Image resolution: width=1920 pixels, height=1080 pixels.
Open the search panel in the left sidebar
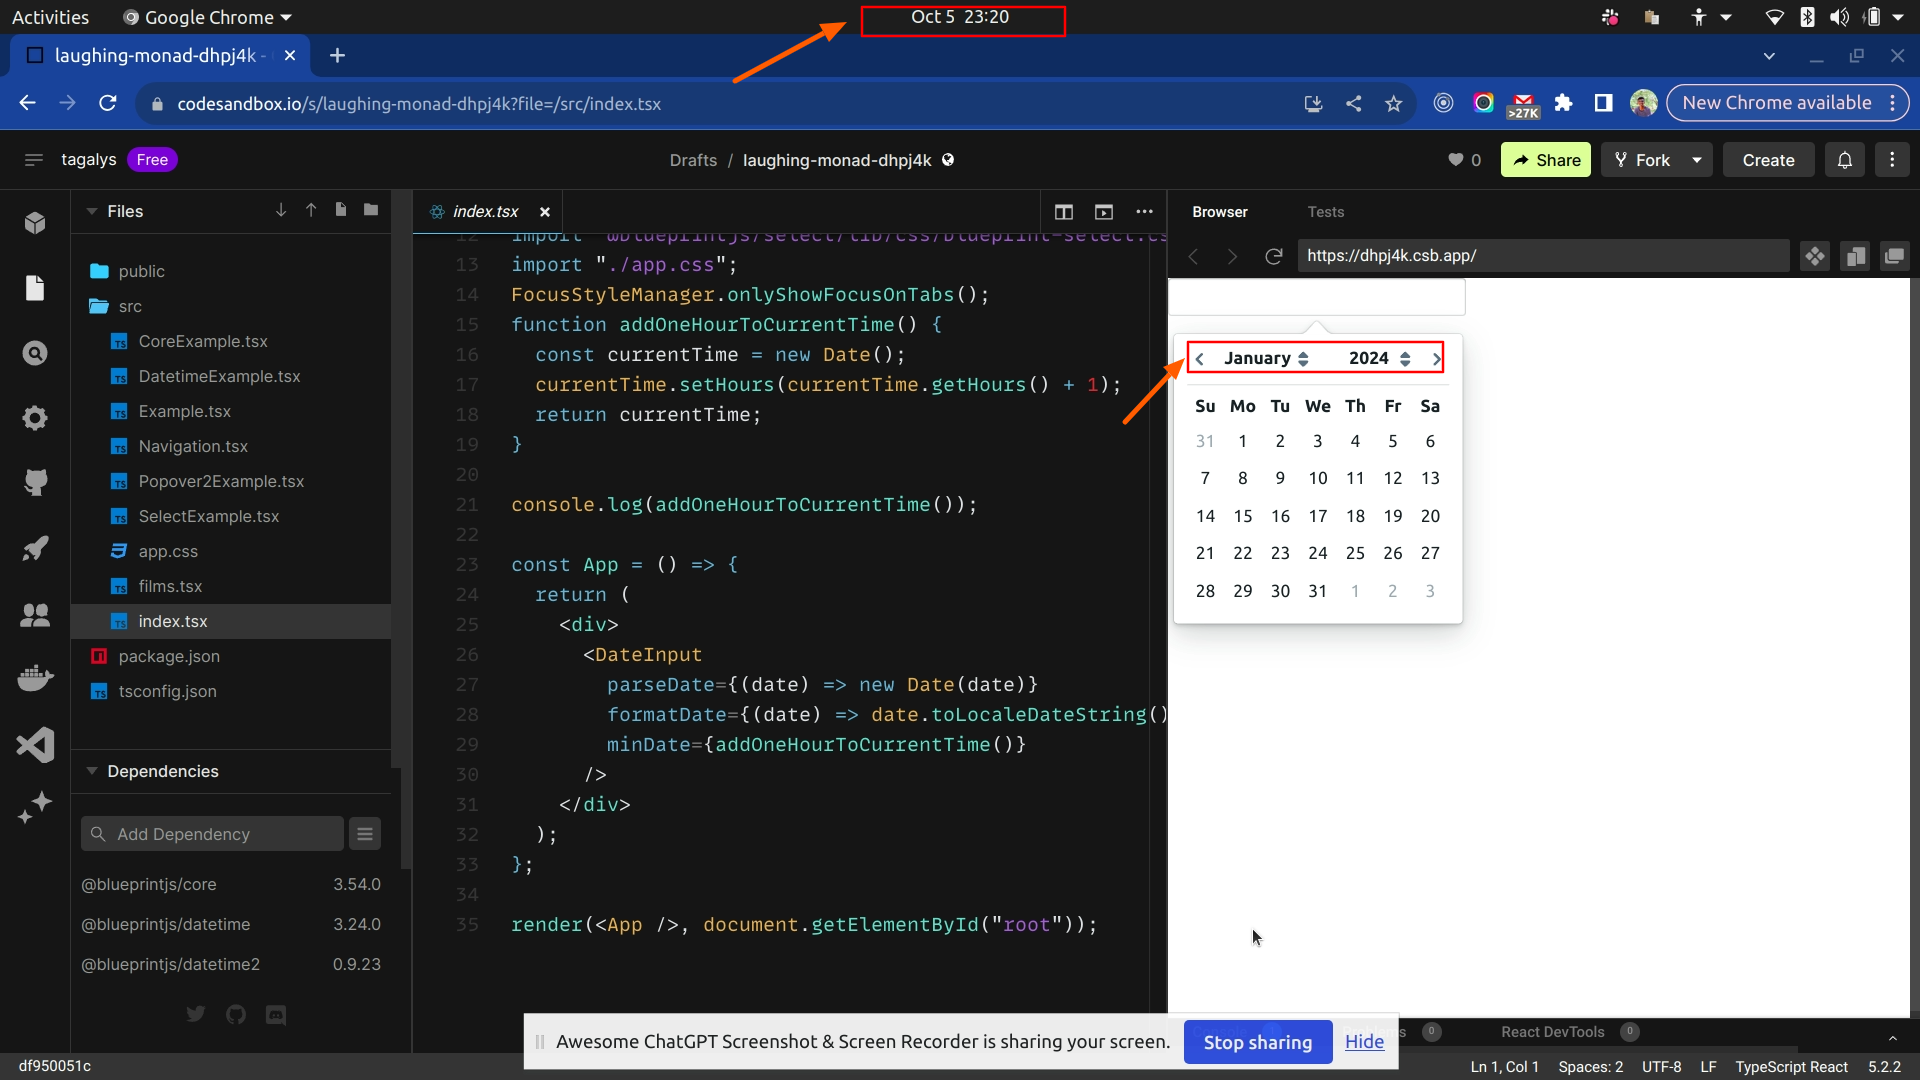tap(35, 352)
